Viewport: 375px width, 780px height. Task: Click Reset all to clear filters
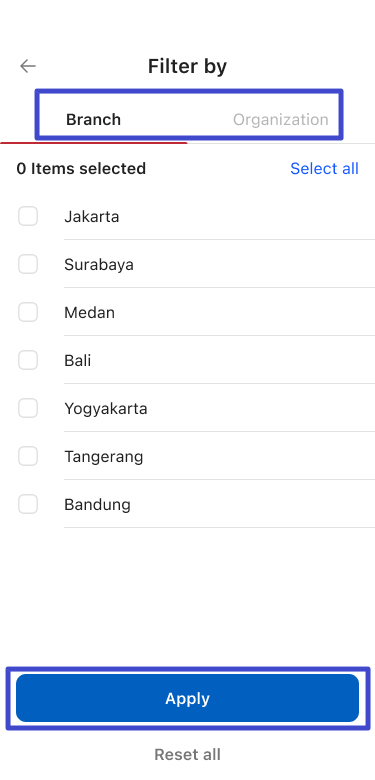tap(188, 754)
